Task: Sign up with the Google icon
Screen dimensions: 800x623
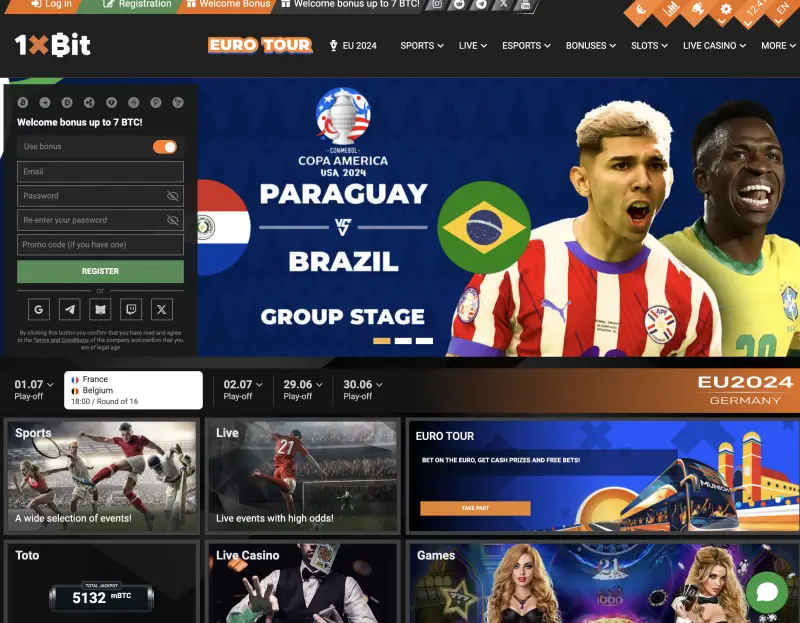Action: click(x=39, y=310)
